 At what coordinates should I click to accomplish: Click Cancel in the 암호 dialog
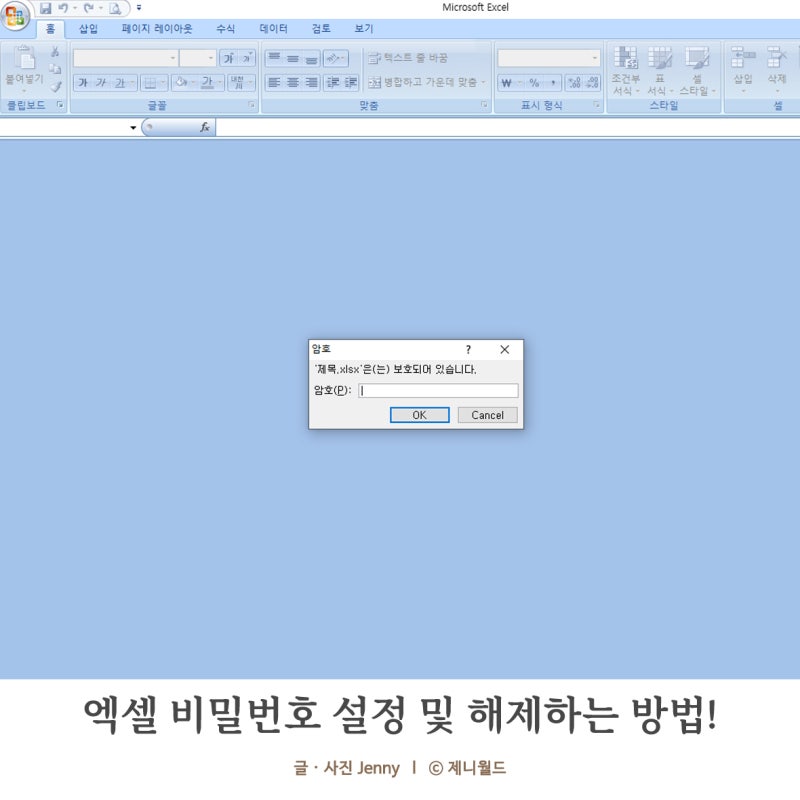[487, 415]
